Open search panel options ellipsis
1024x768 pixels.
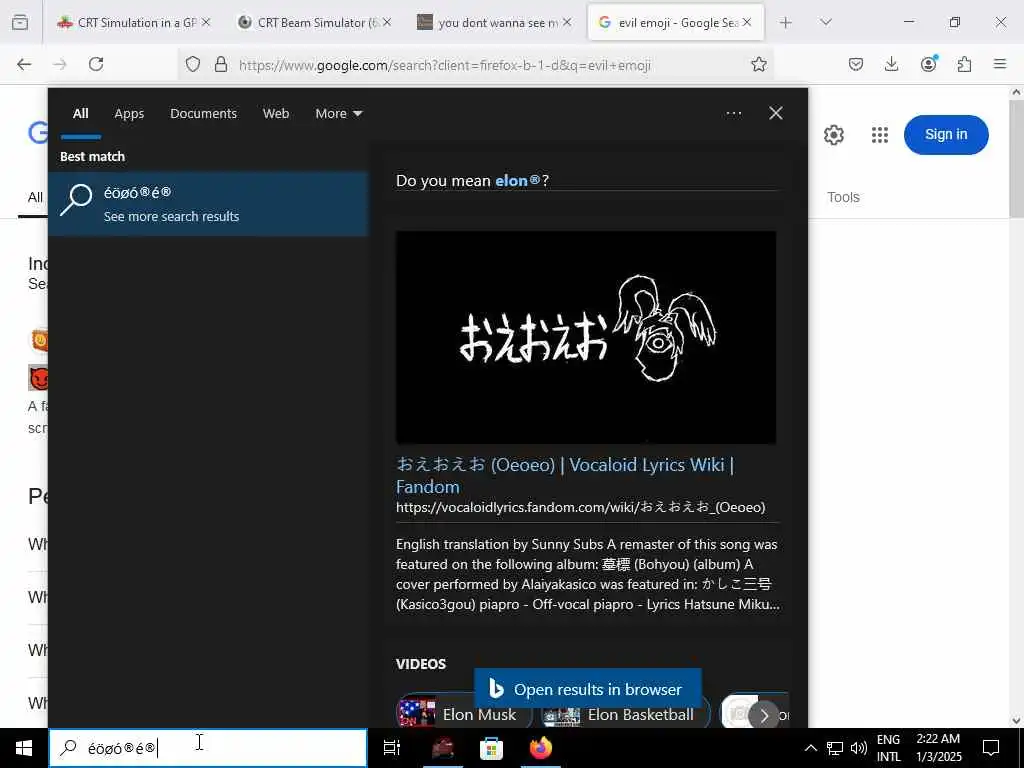pyautogui.click(x=733, y=113)
